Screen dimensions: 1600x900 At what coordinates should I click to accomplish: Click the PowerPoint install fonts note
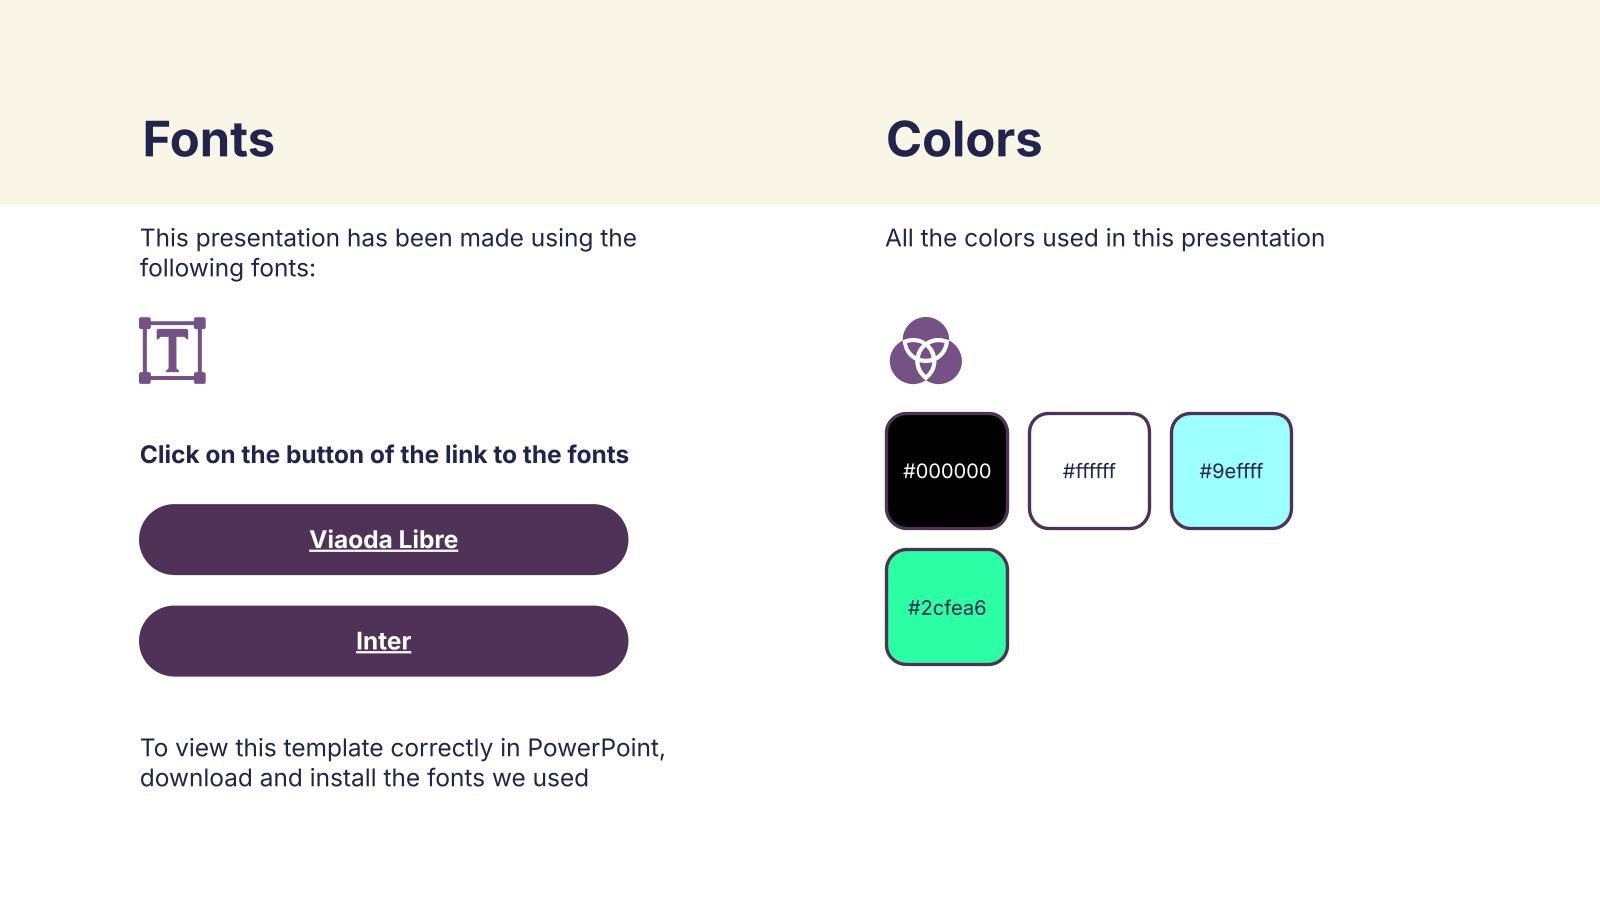(402, 763)
